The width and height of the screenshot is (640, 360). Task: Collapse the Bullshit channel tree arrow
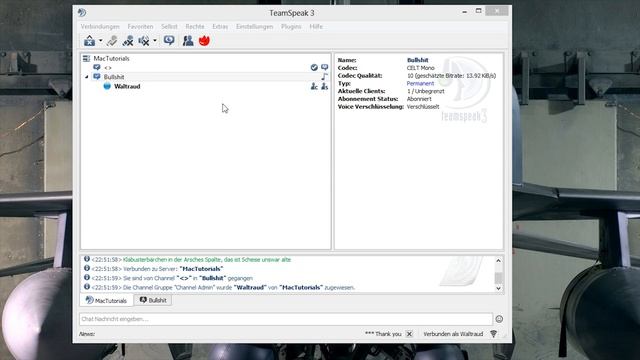(x=87, y=77)
